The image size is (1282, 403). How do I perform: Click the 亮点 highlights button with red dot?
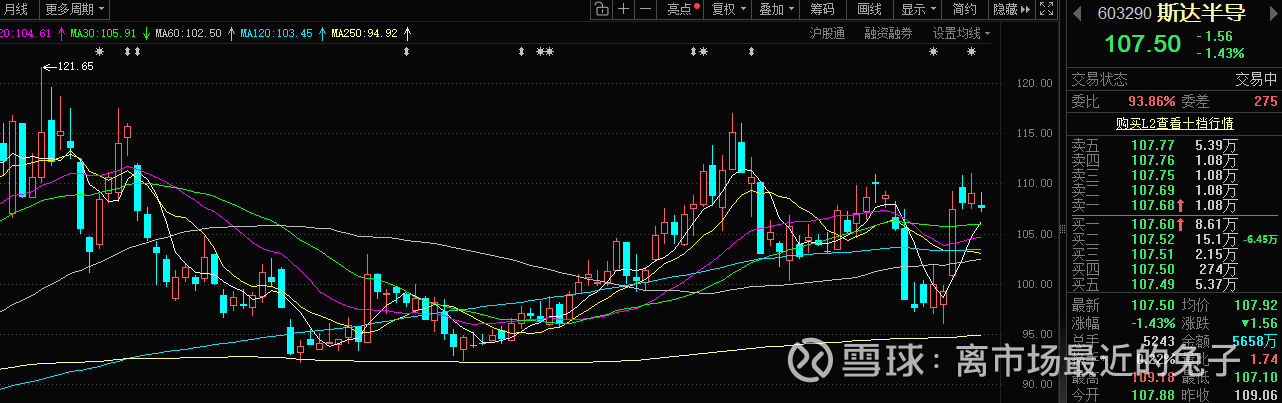[x=682, y=10]
